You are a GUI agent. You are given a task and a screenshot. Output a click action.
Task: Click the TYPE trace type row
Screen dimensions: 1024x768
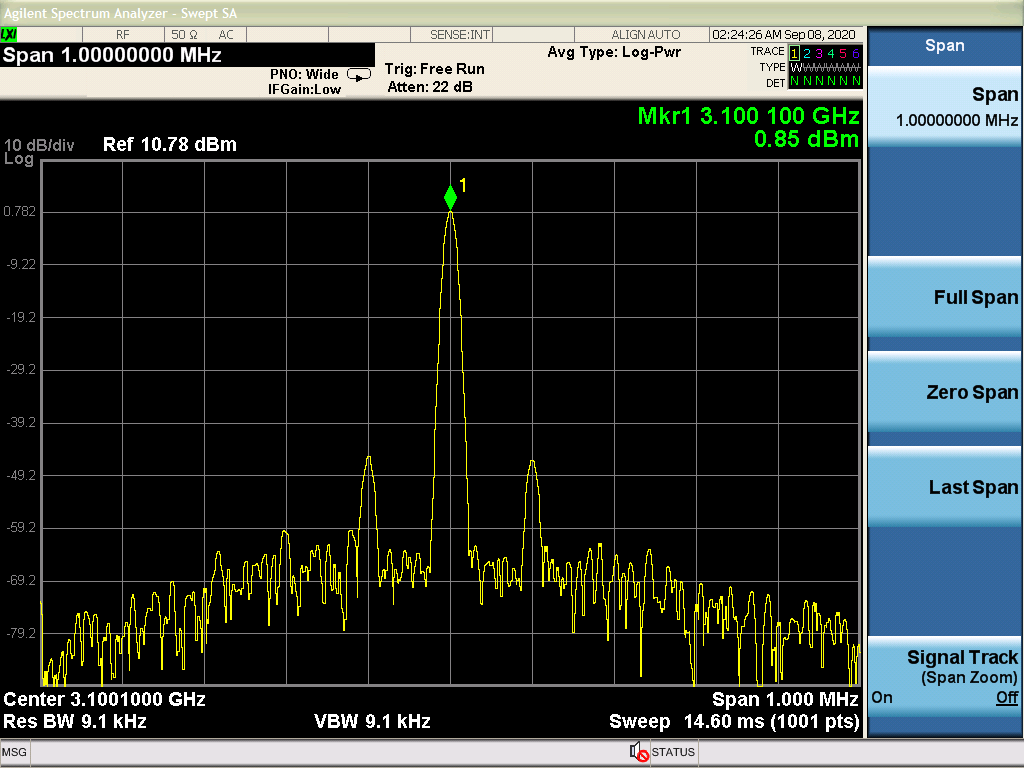coord(810,67)
